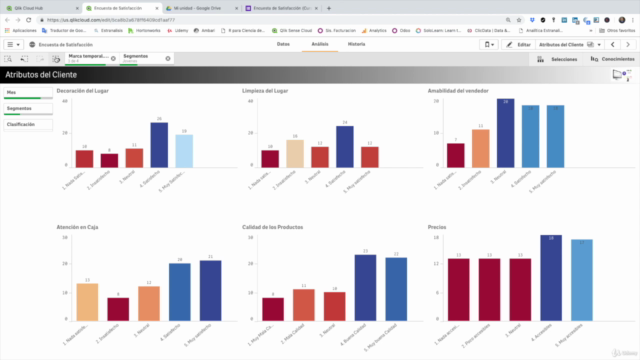Open smart search in selection toolbar

tap(8, 59)
